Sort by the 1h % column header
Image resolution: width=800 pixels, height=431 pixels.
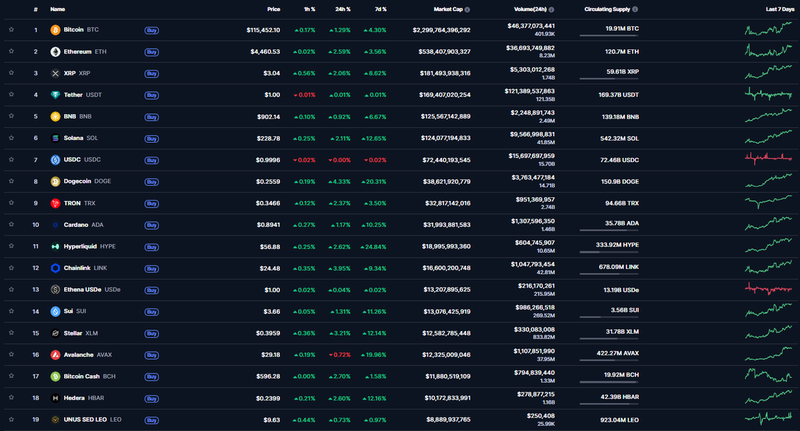(x=309, y=9)
